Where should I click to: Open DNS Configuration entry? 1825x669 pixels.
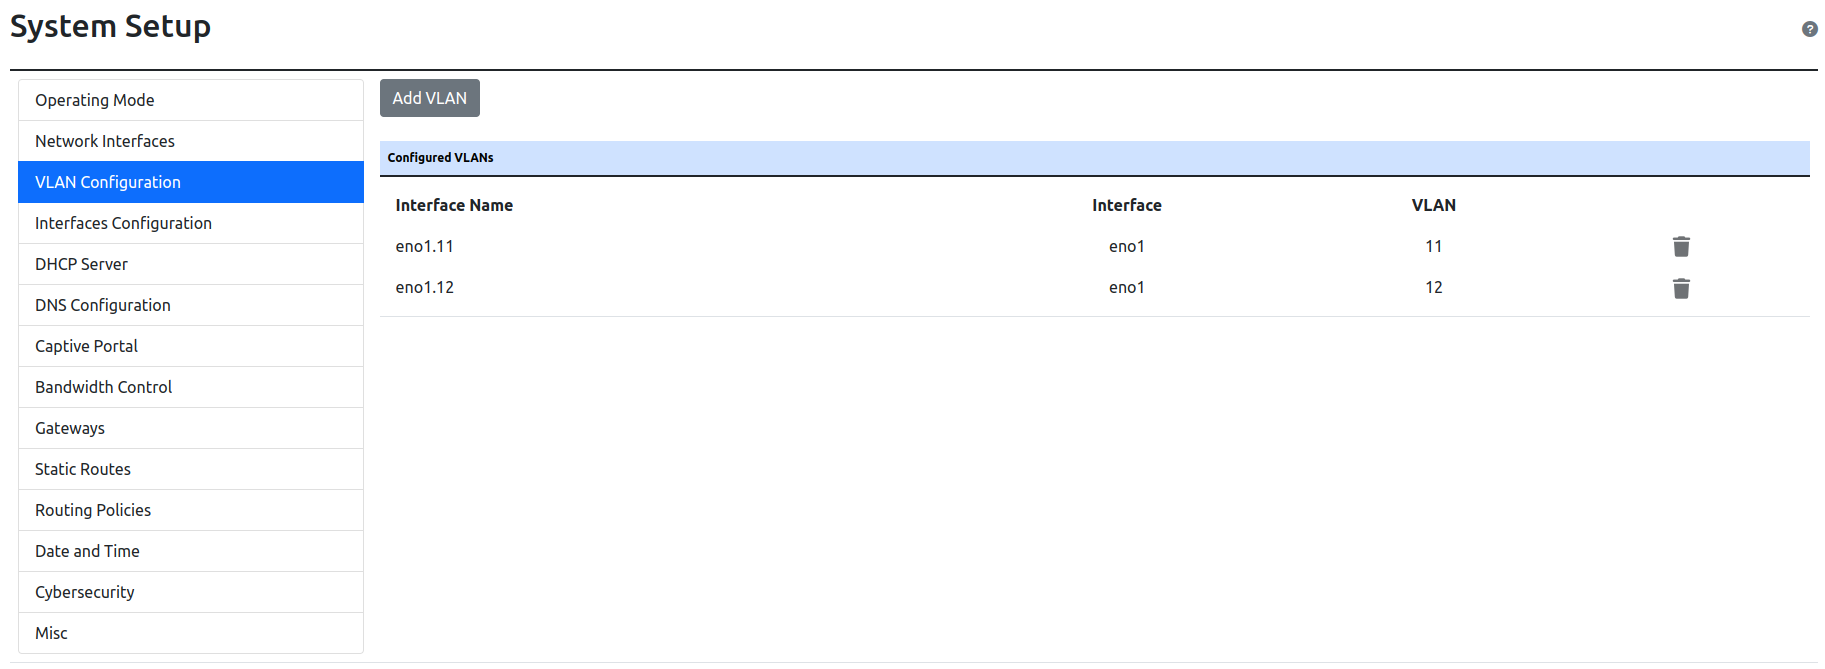102,305
